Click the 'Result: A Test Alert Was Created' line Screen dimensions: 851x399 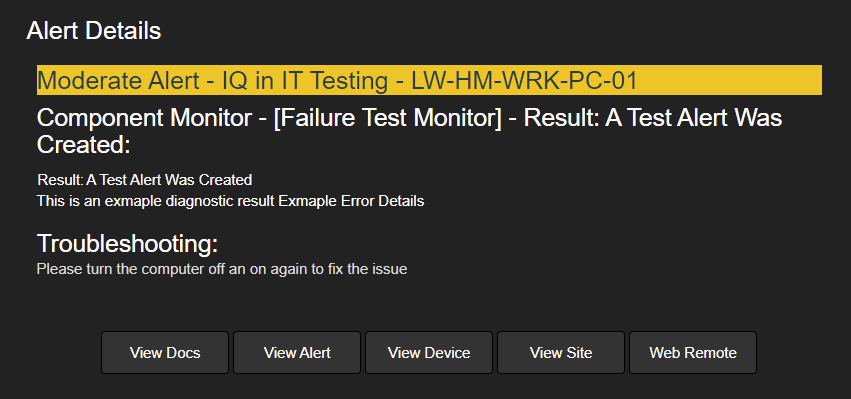click(x=144, y=180)
